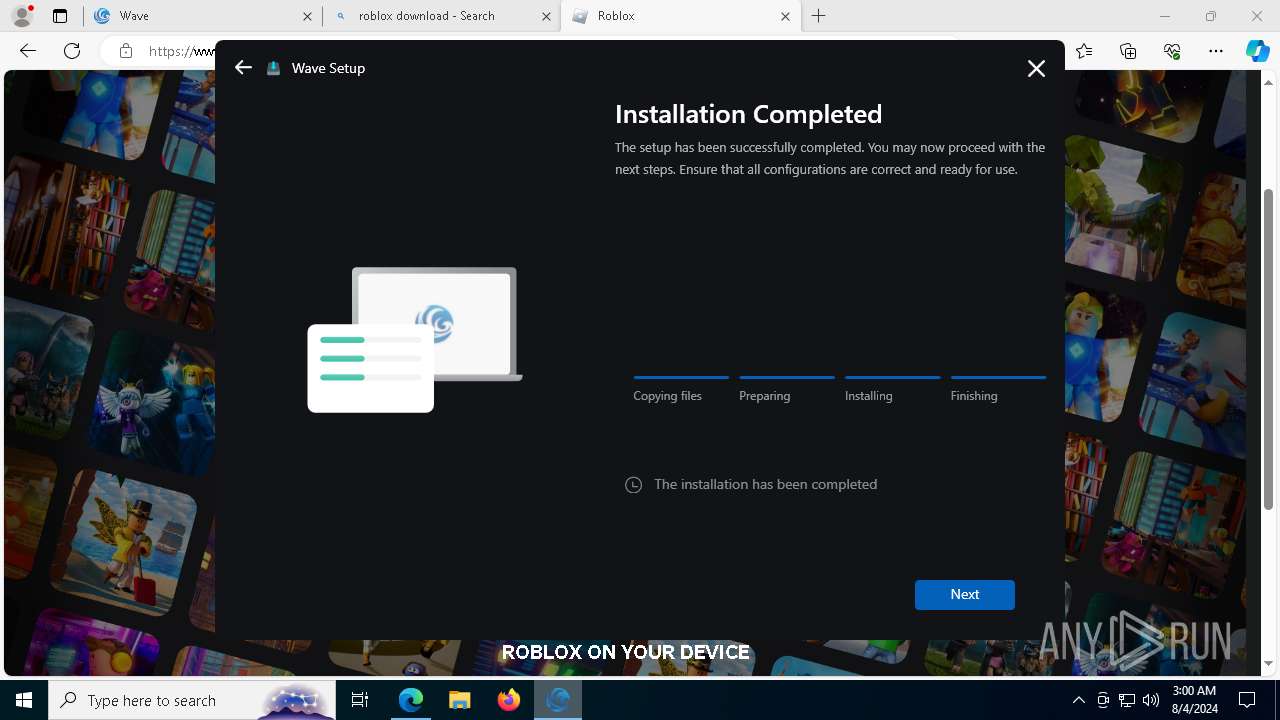The image size is (1280, 720).
Task: Open the Copilot sidebar
Action: (1257, 51)
